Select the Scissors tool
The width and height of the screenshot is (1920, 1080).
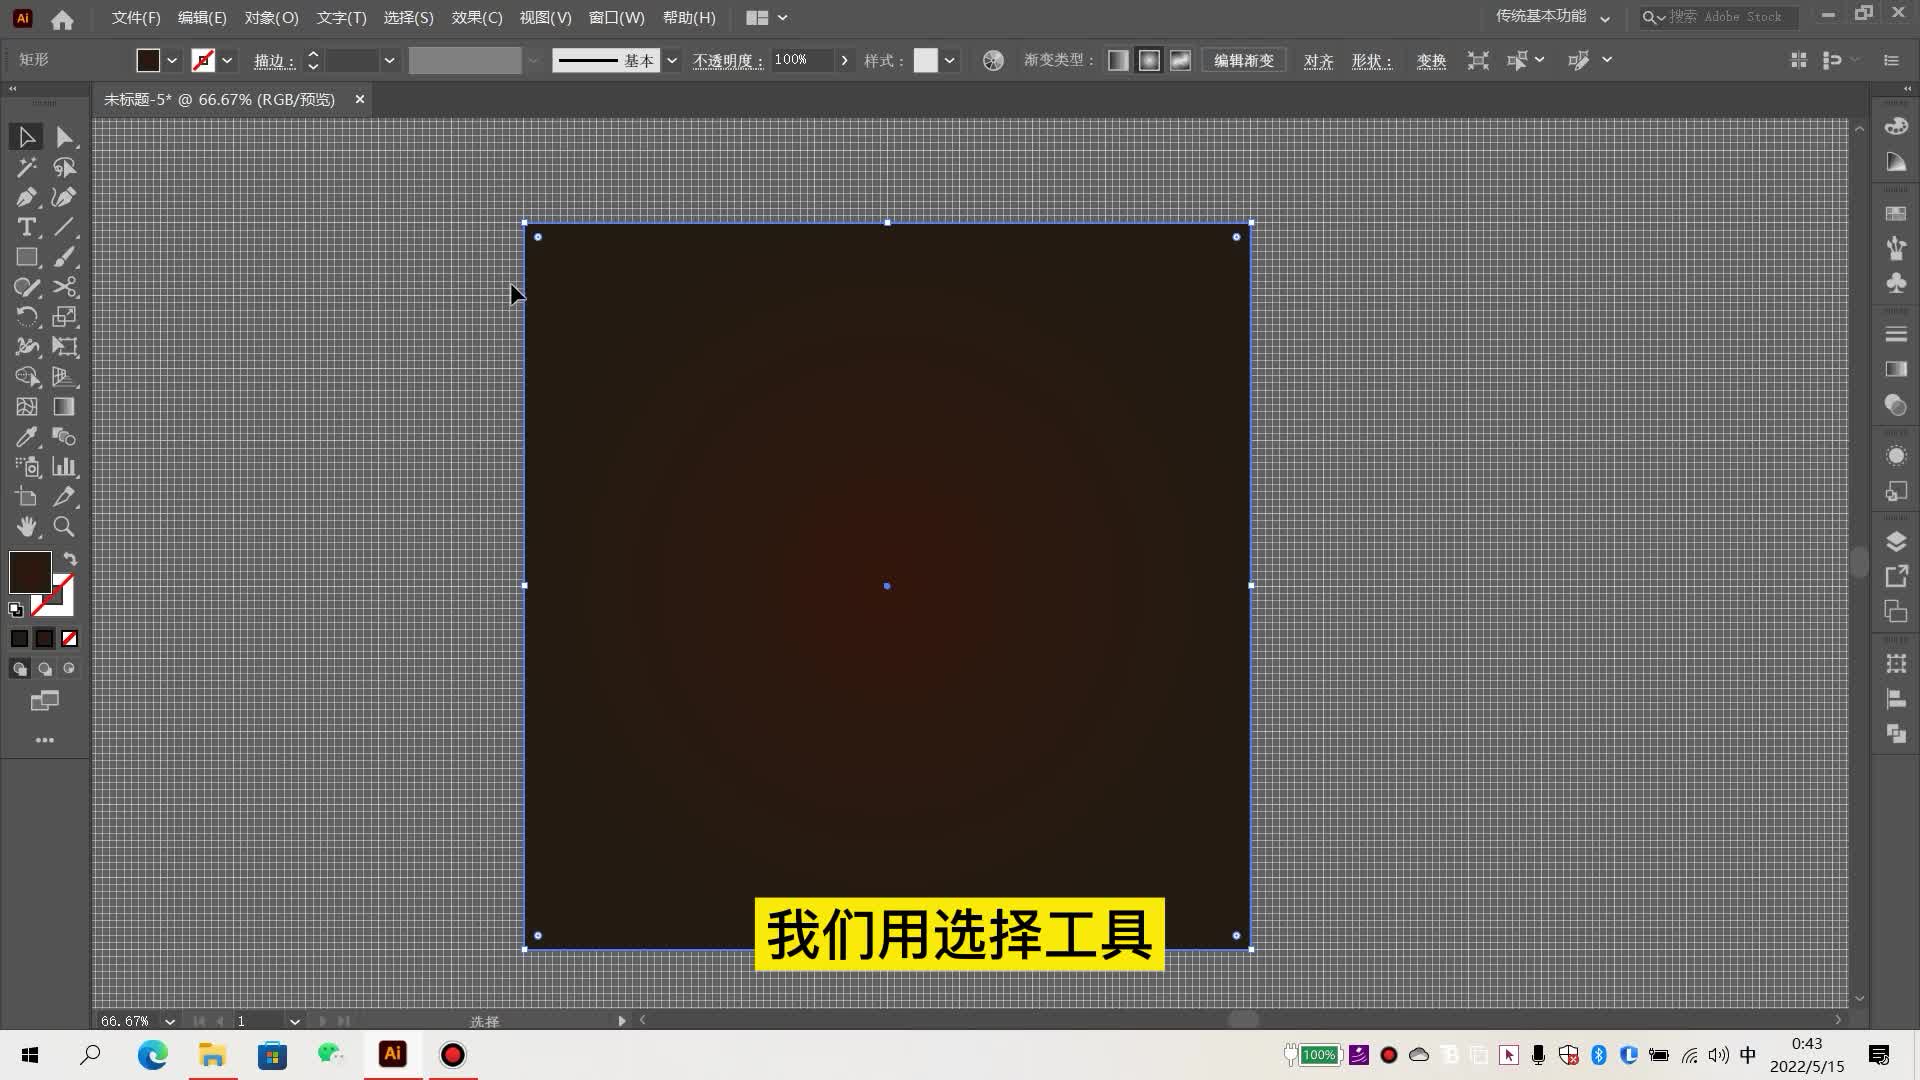65,287
